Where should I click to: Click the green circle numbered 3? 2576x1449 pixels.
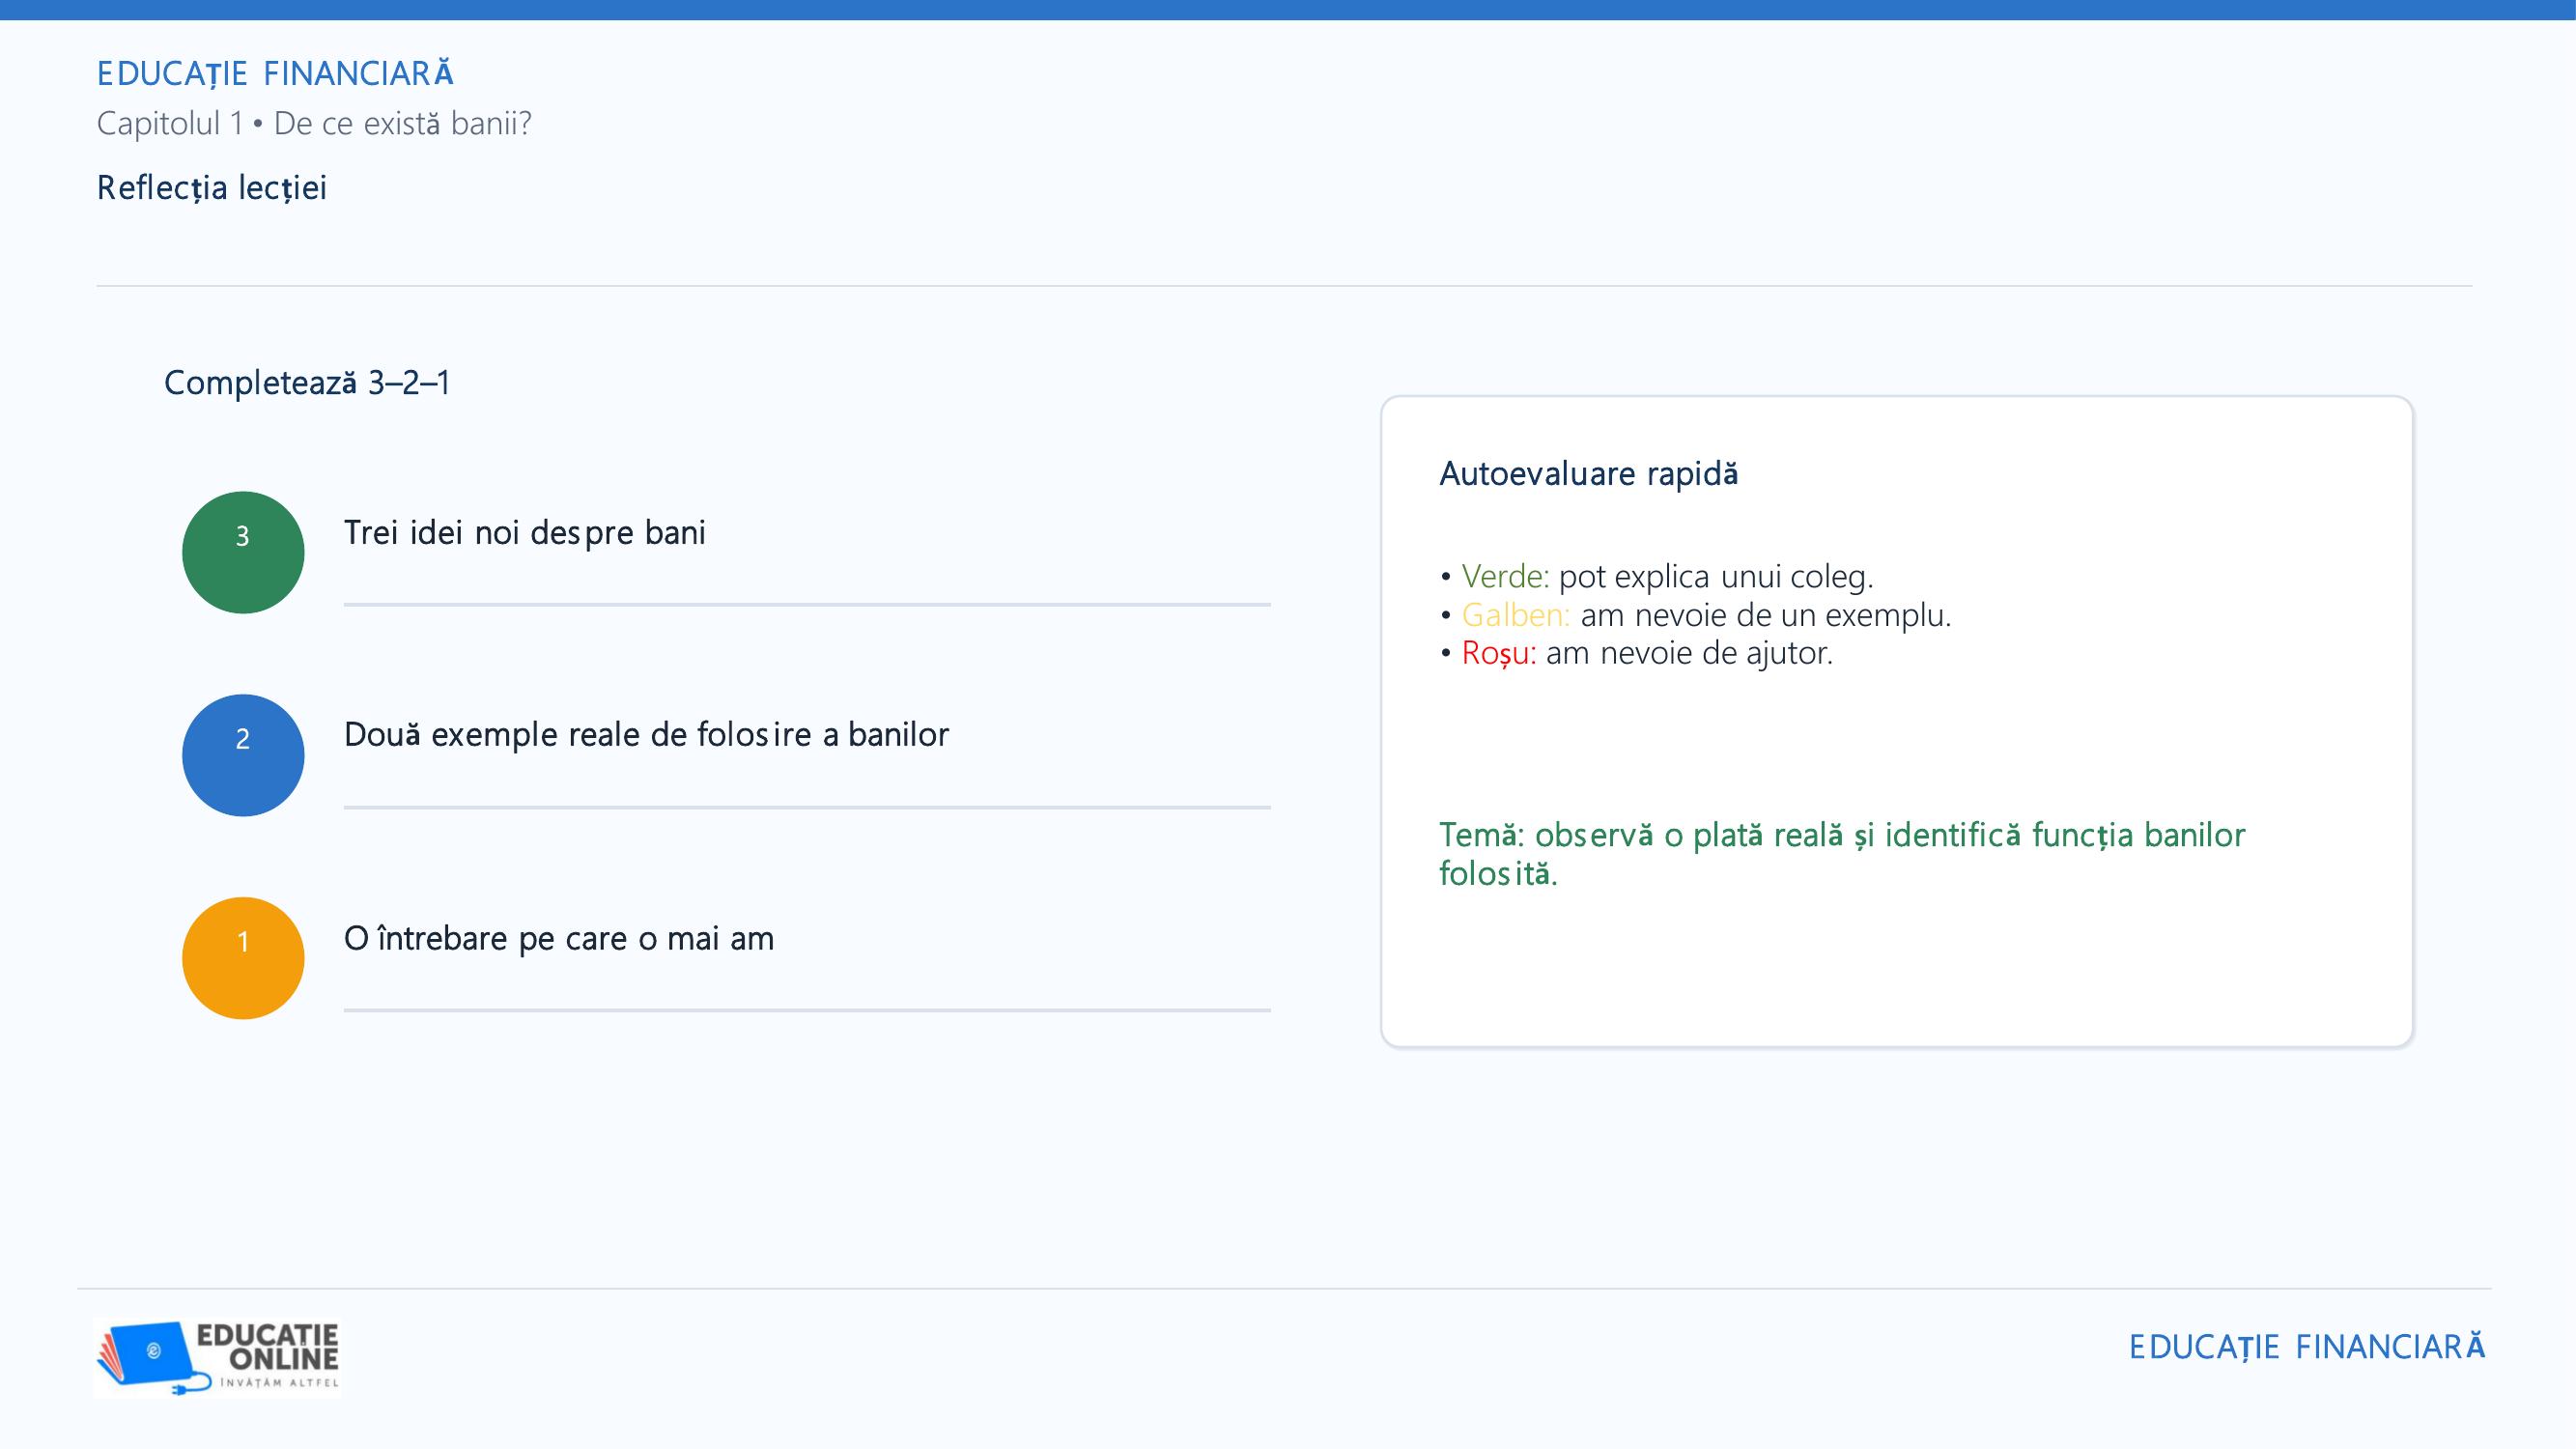(x=243, y=552)
